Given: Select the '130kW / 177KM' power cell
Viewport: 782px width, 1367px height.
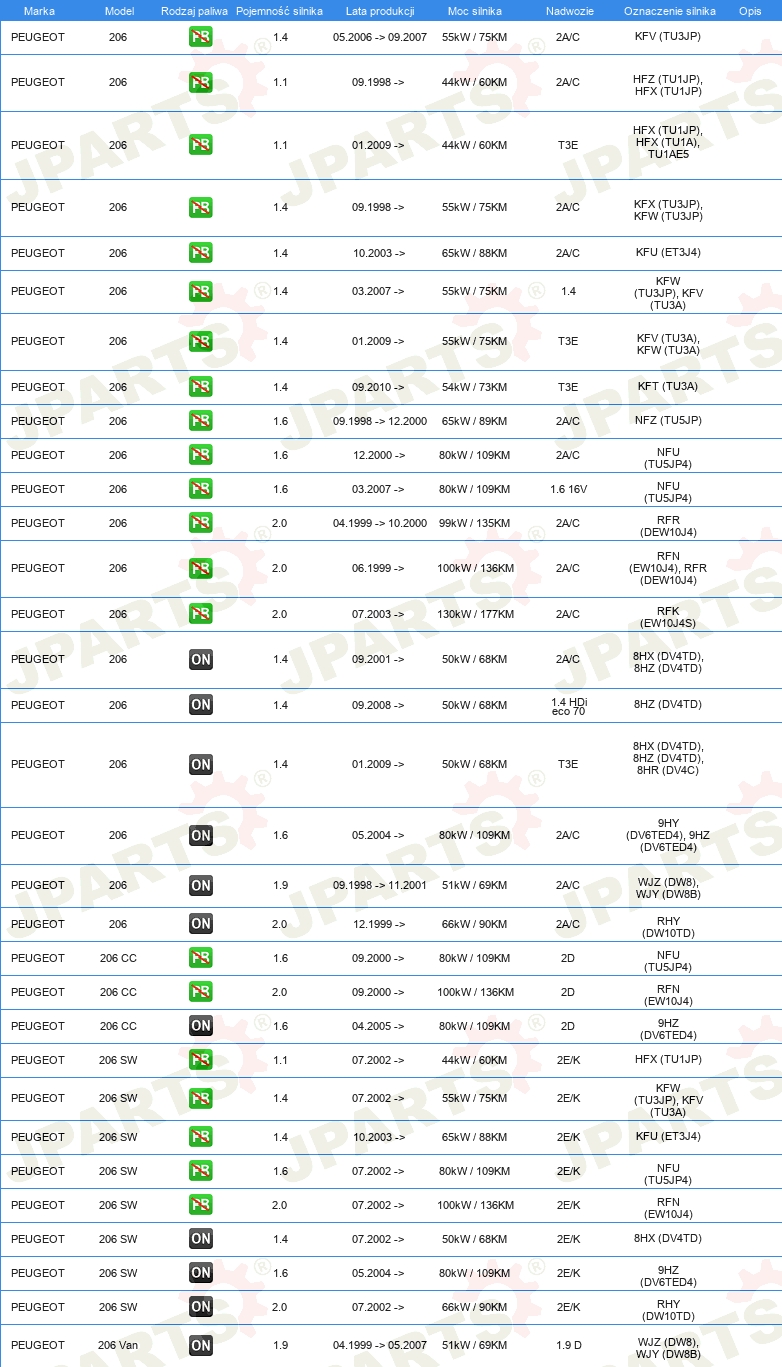Looking at the screenshot, I should [x=475, y=614].
